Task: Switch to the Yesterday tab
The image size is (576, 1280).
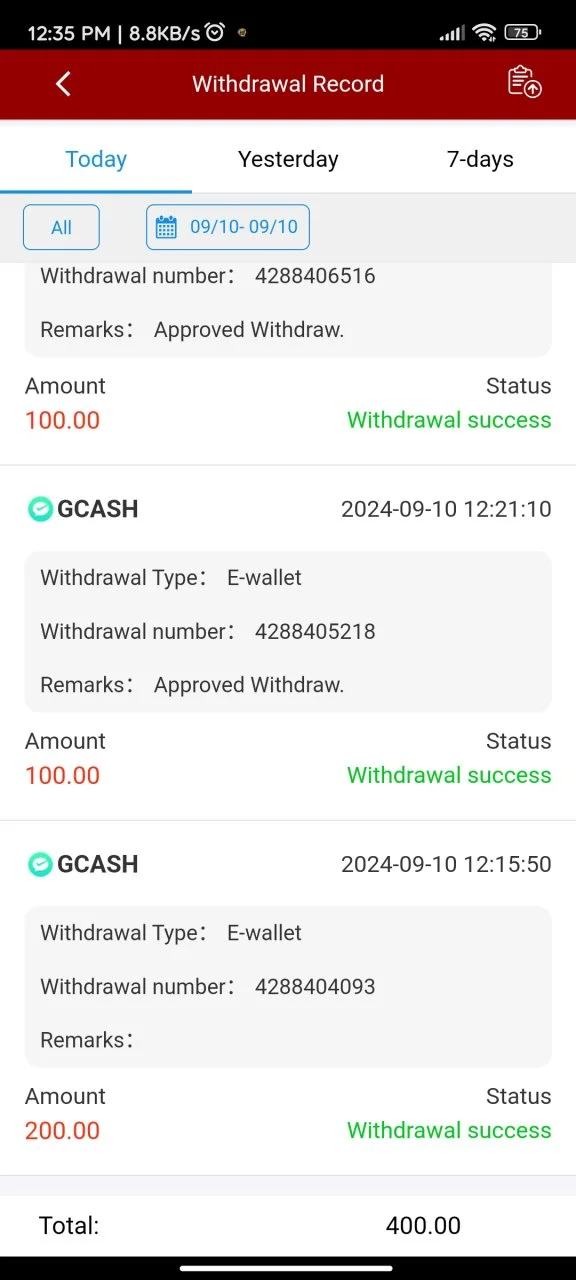Action: [x=288, y=158]
